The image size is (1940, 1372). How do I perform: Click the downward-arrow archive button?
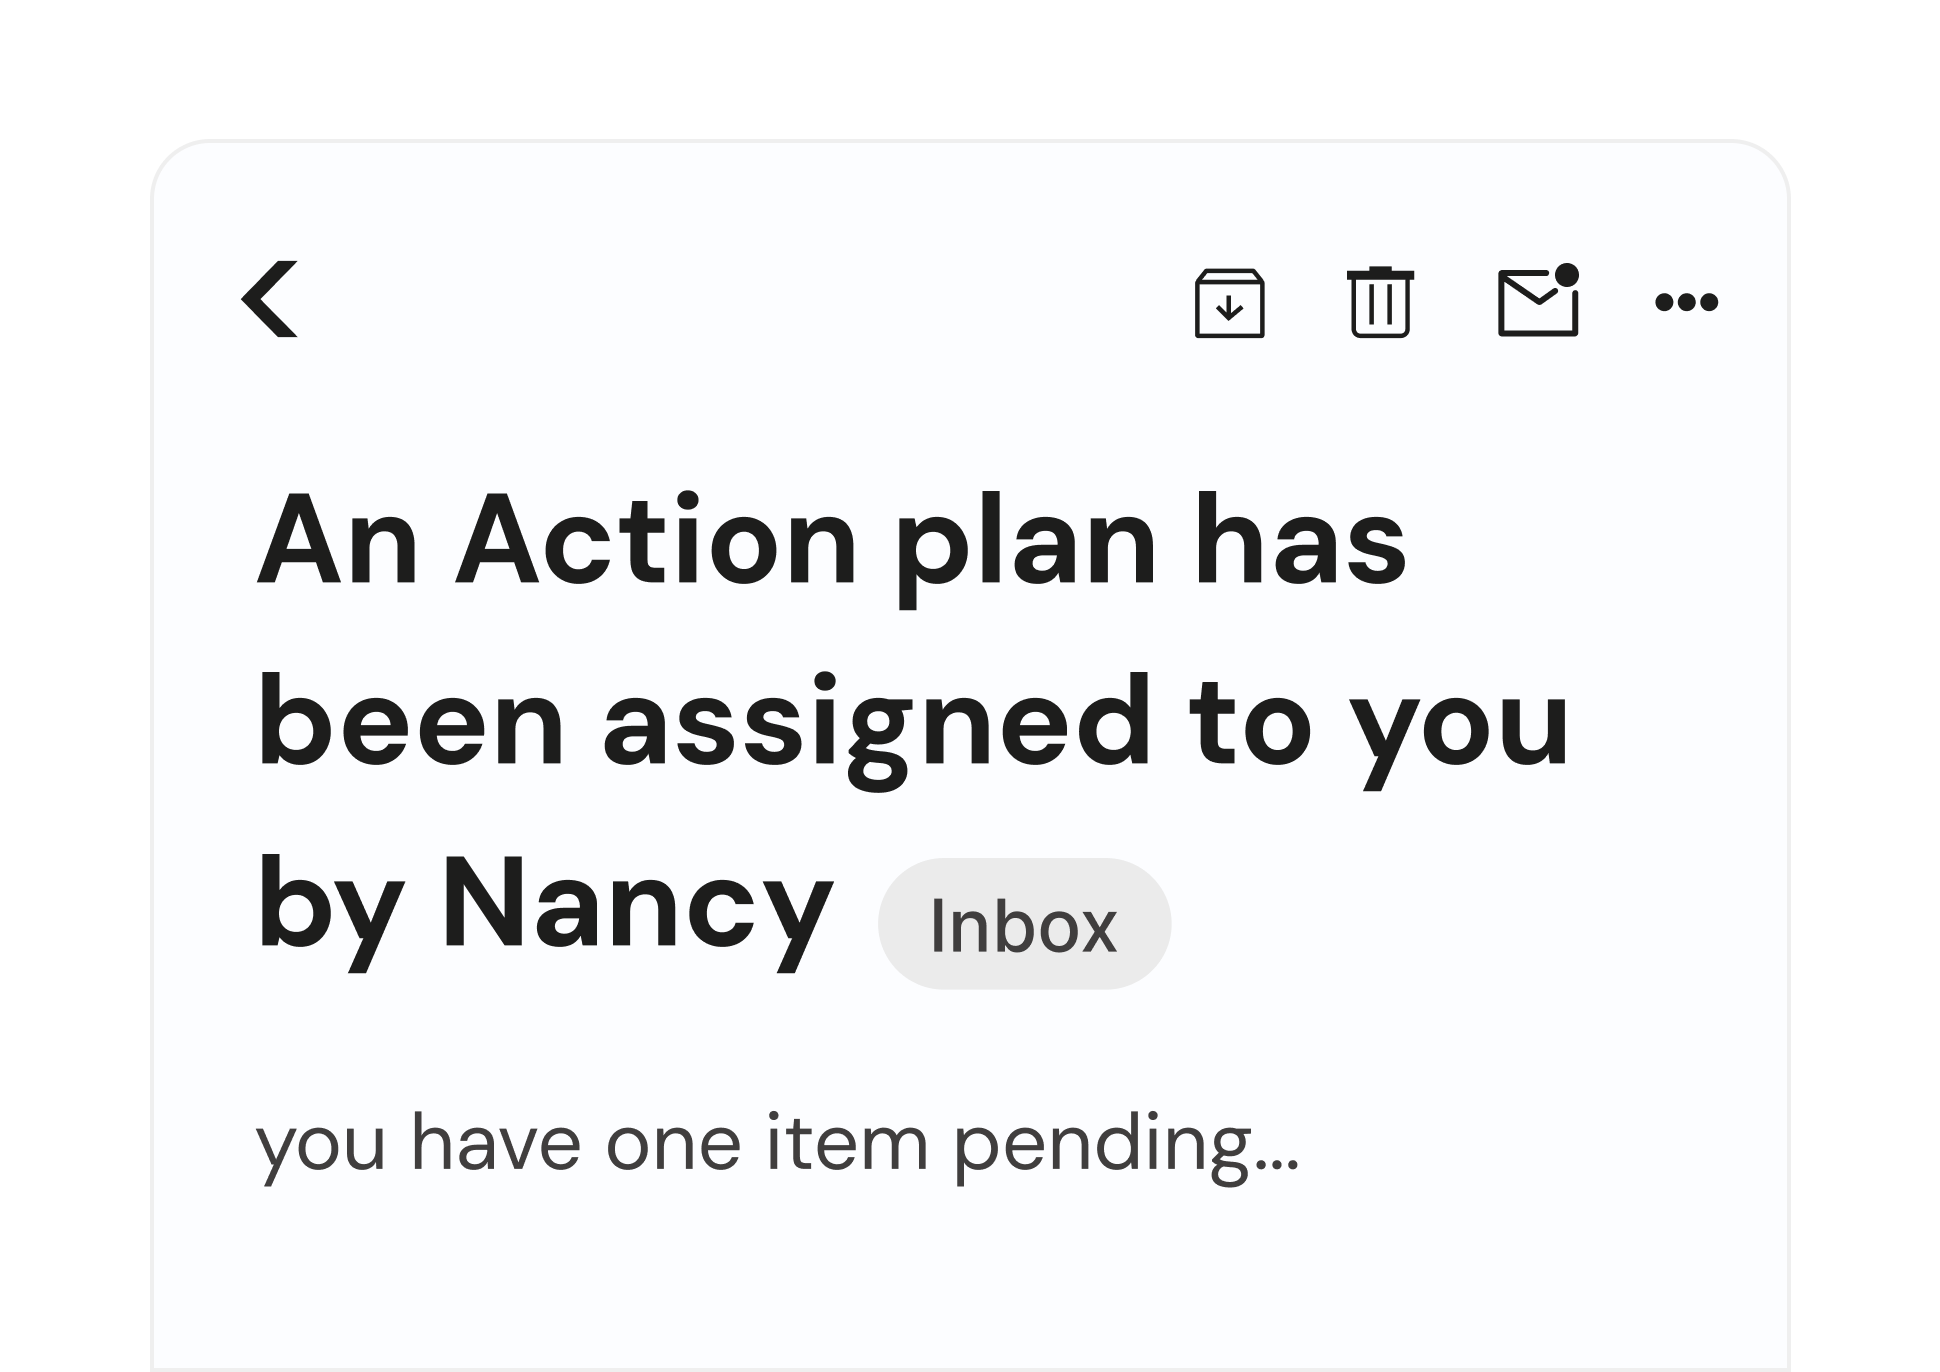pyautogui.click(x=1229, y=302)
